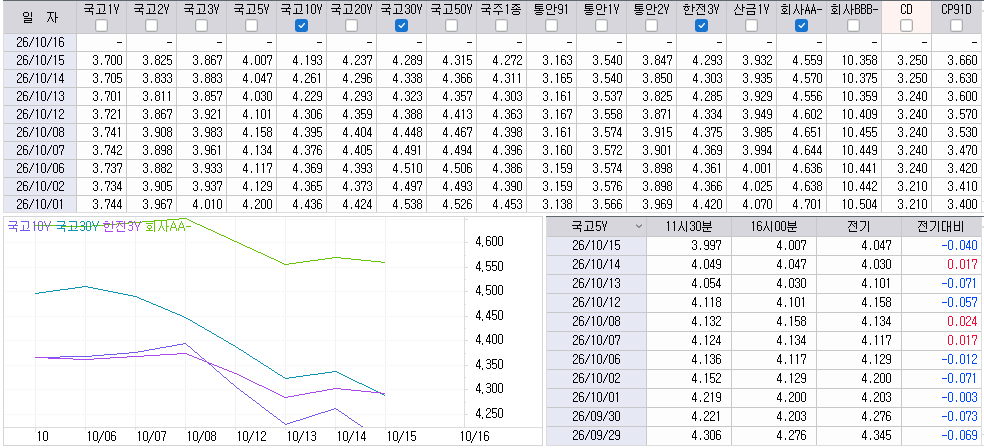Click the 16시00분 column header

click(x=773, y=227)
